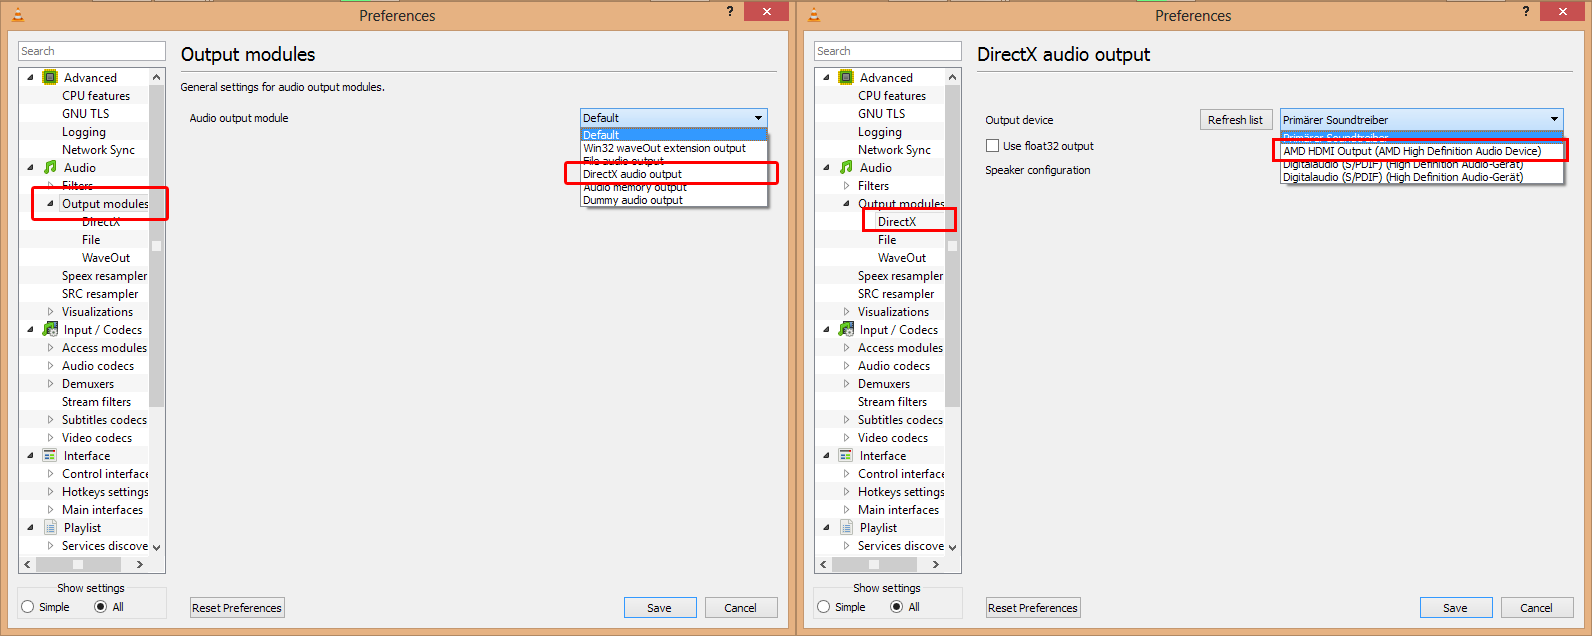The height and width of the screenshot is (636, 1592).
Task: Select Network Sync in right window tree
Action: (x=894, y=149)
